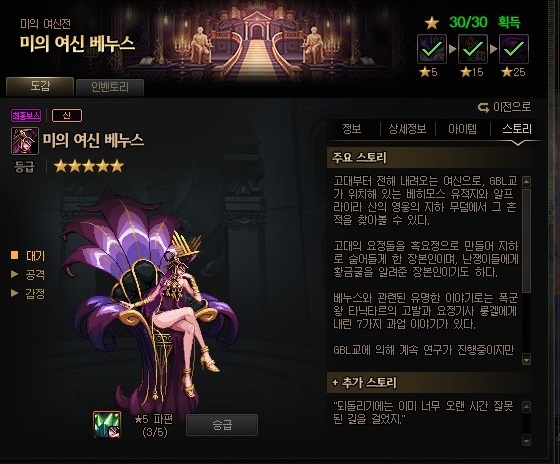Click the main story scrollbar thumb

(526, 241)
